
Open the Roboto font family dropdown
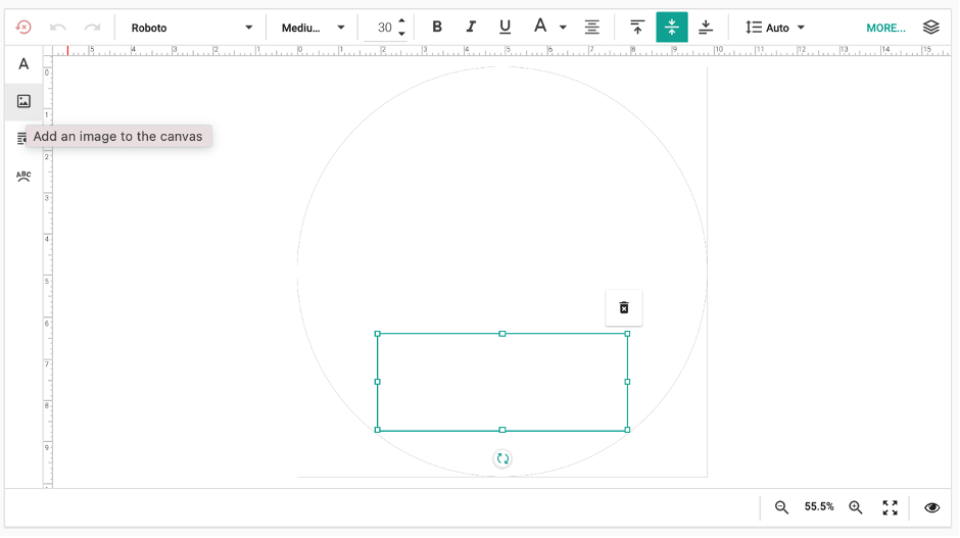(x=192, y=28)
